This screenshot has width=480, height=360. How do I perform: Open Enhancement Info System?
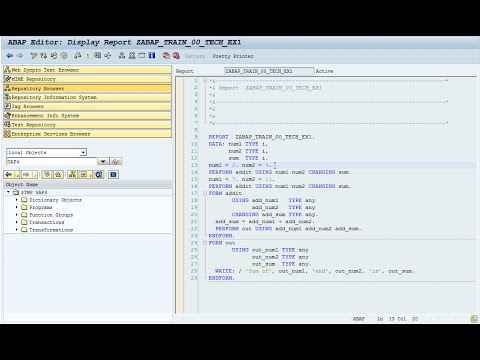click(x=88, y=116)
